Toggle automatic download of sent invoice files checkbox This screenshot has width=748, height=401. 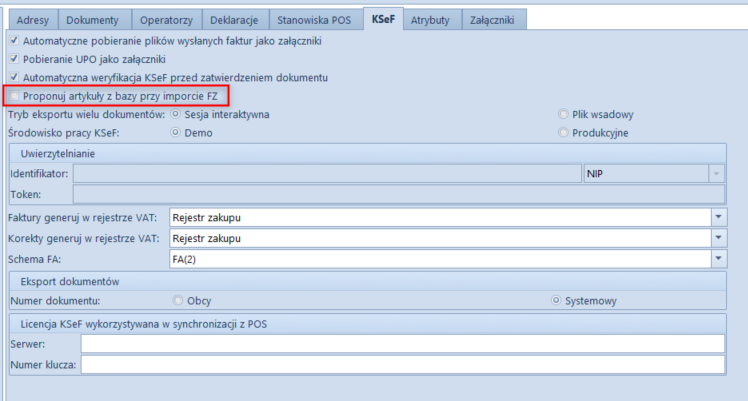14,41
